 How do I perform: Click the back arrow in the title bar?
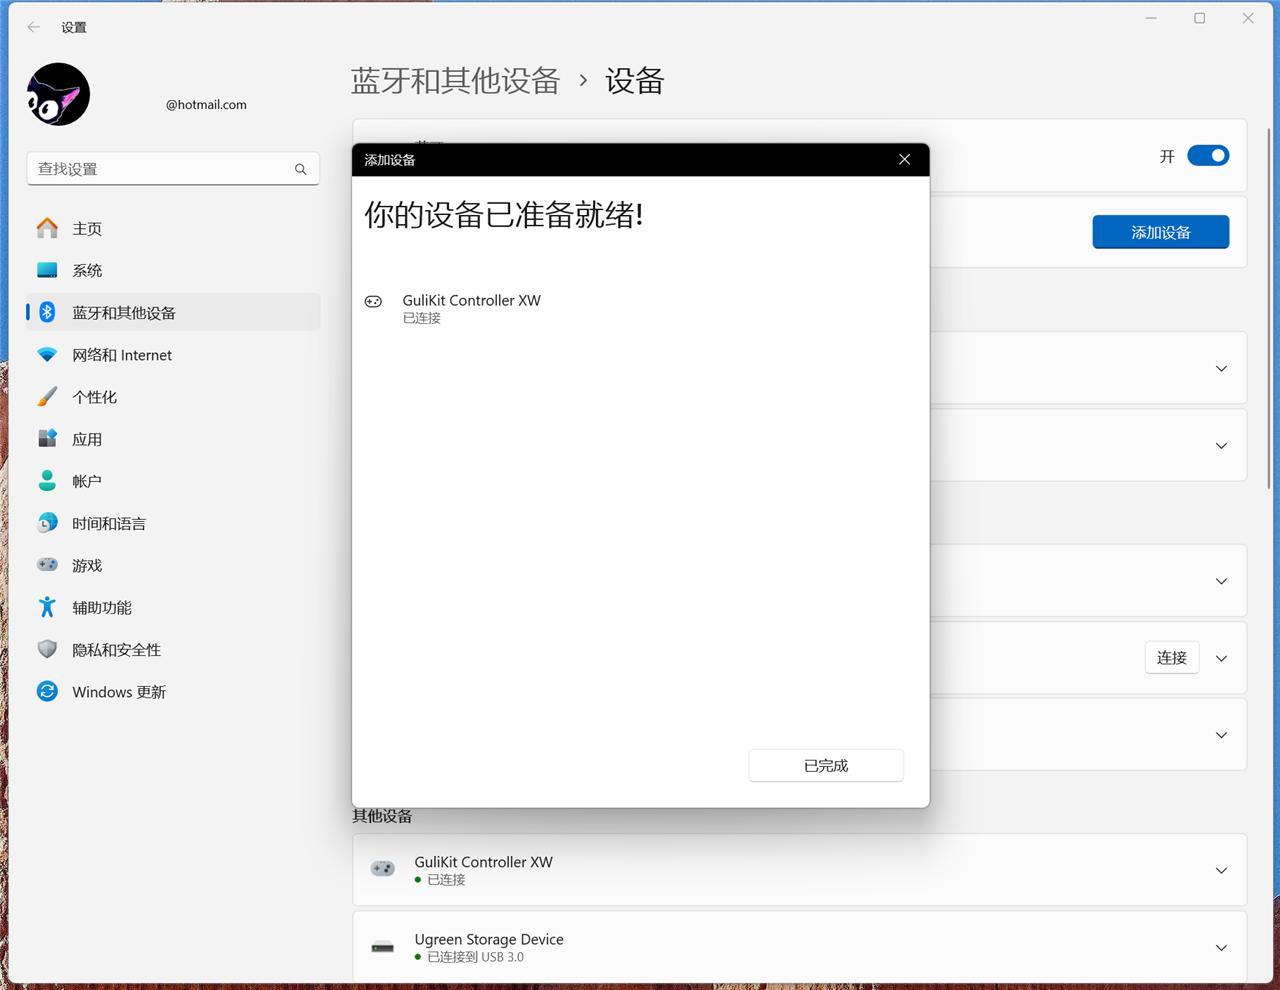[x=34, y=27]
